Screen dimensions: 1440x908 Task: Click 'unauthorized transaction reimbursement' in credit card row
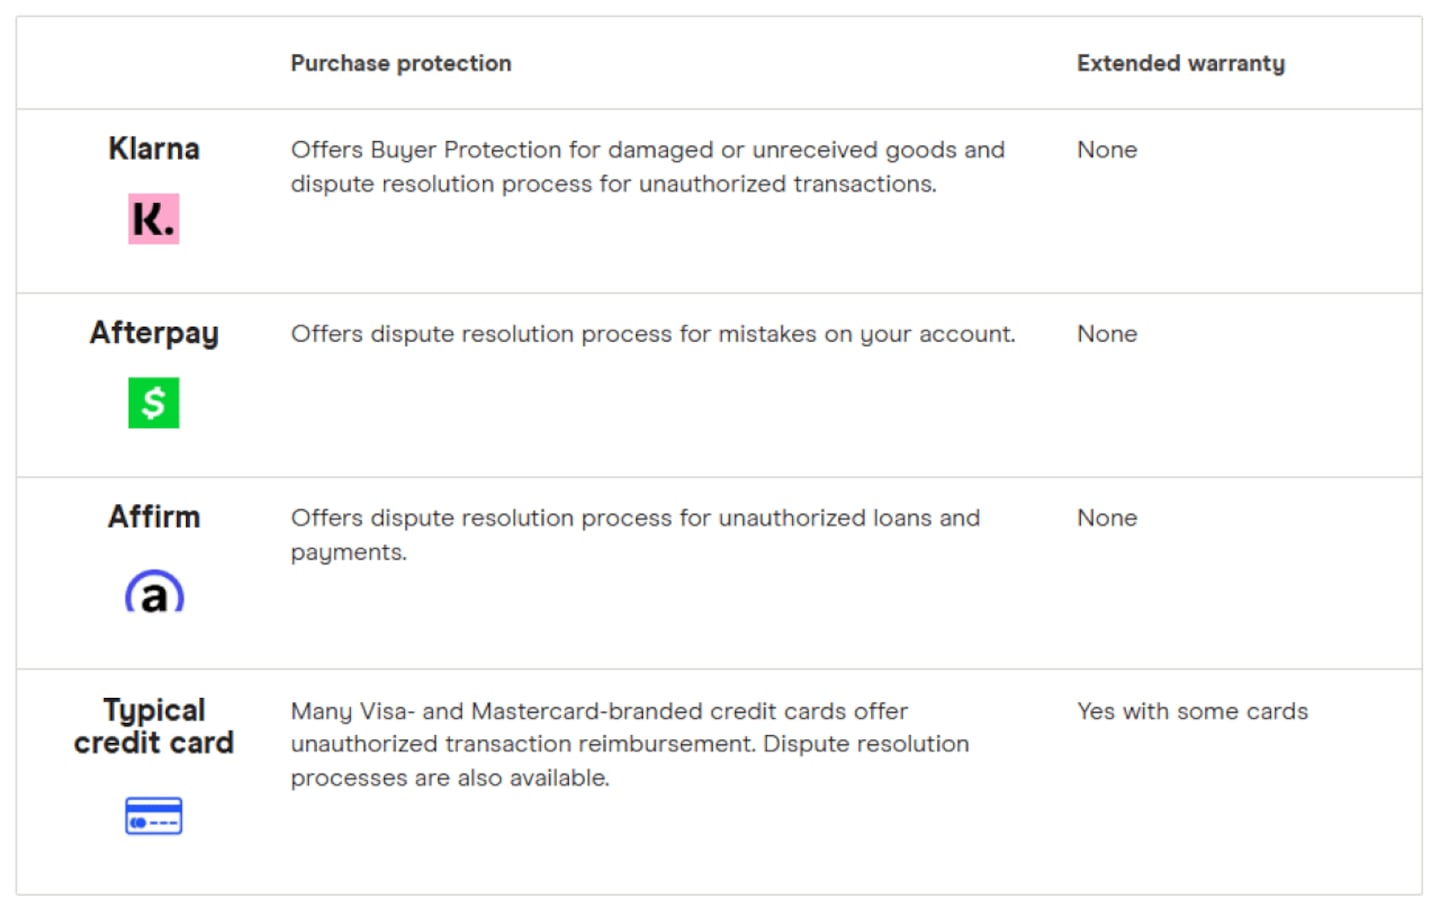pyautogui.click(x=523, y=744)
